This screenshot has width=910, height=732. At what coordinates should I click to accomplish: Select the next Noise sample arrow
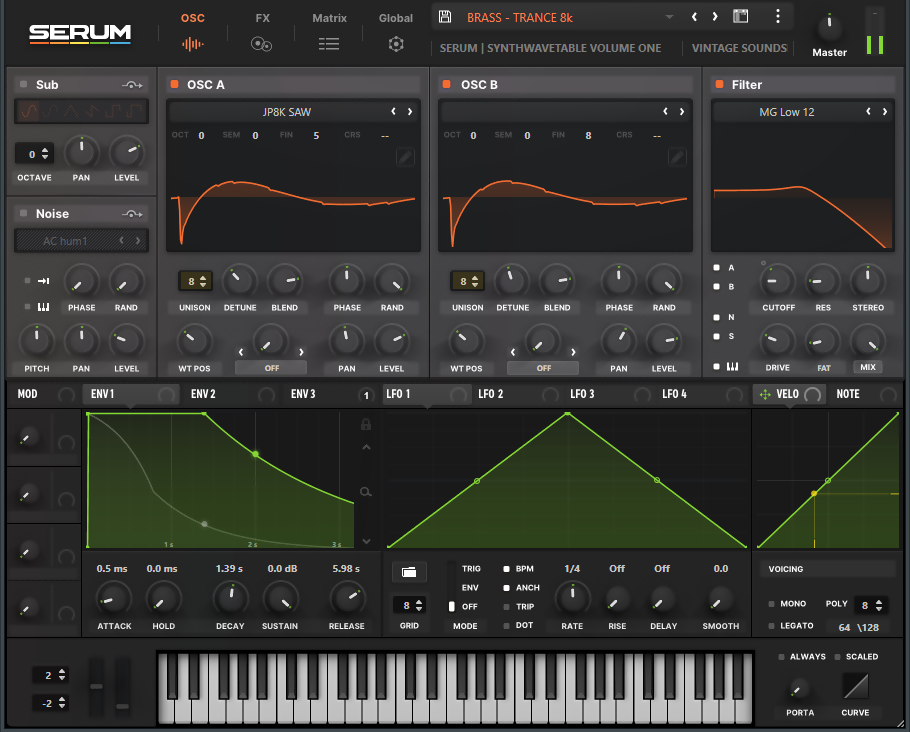point(138,240)
